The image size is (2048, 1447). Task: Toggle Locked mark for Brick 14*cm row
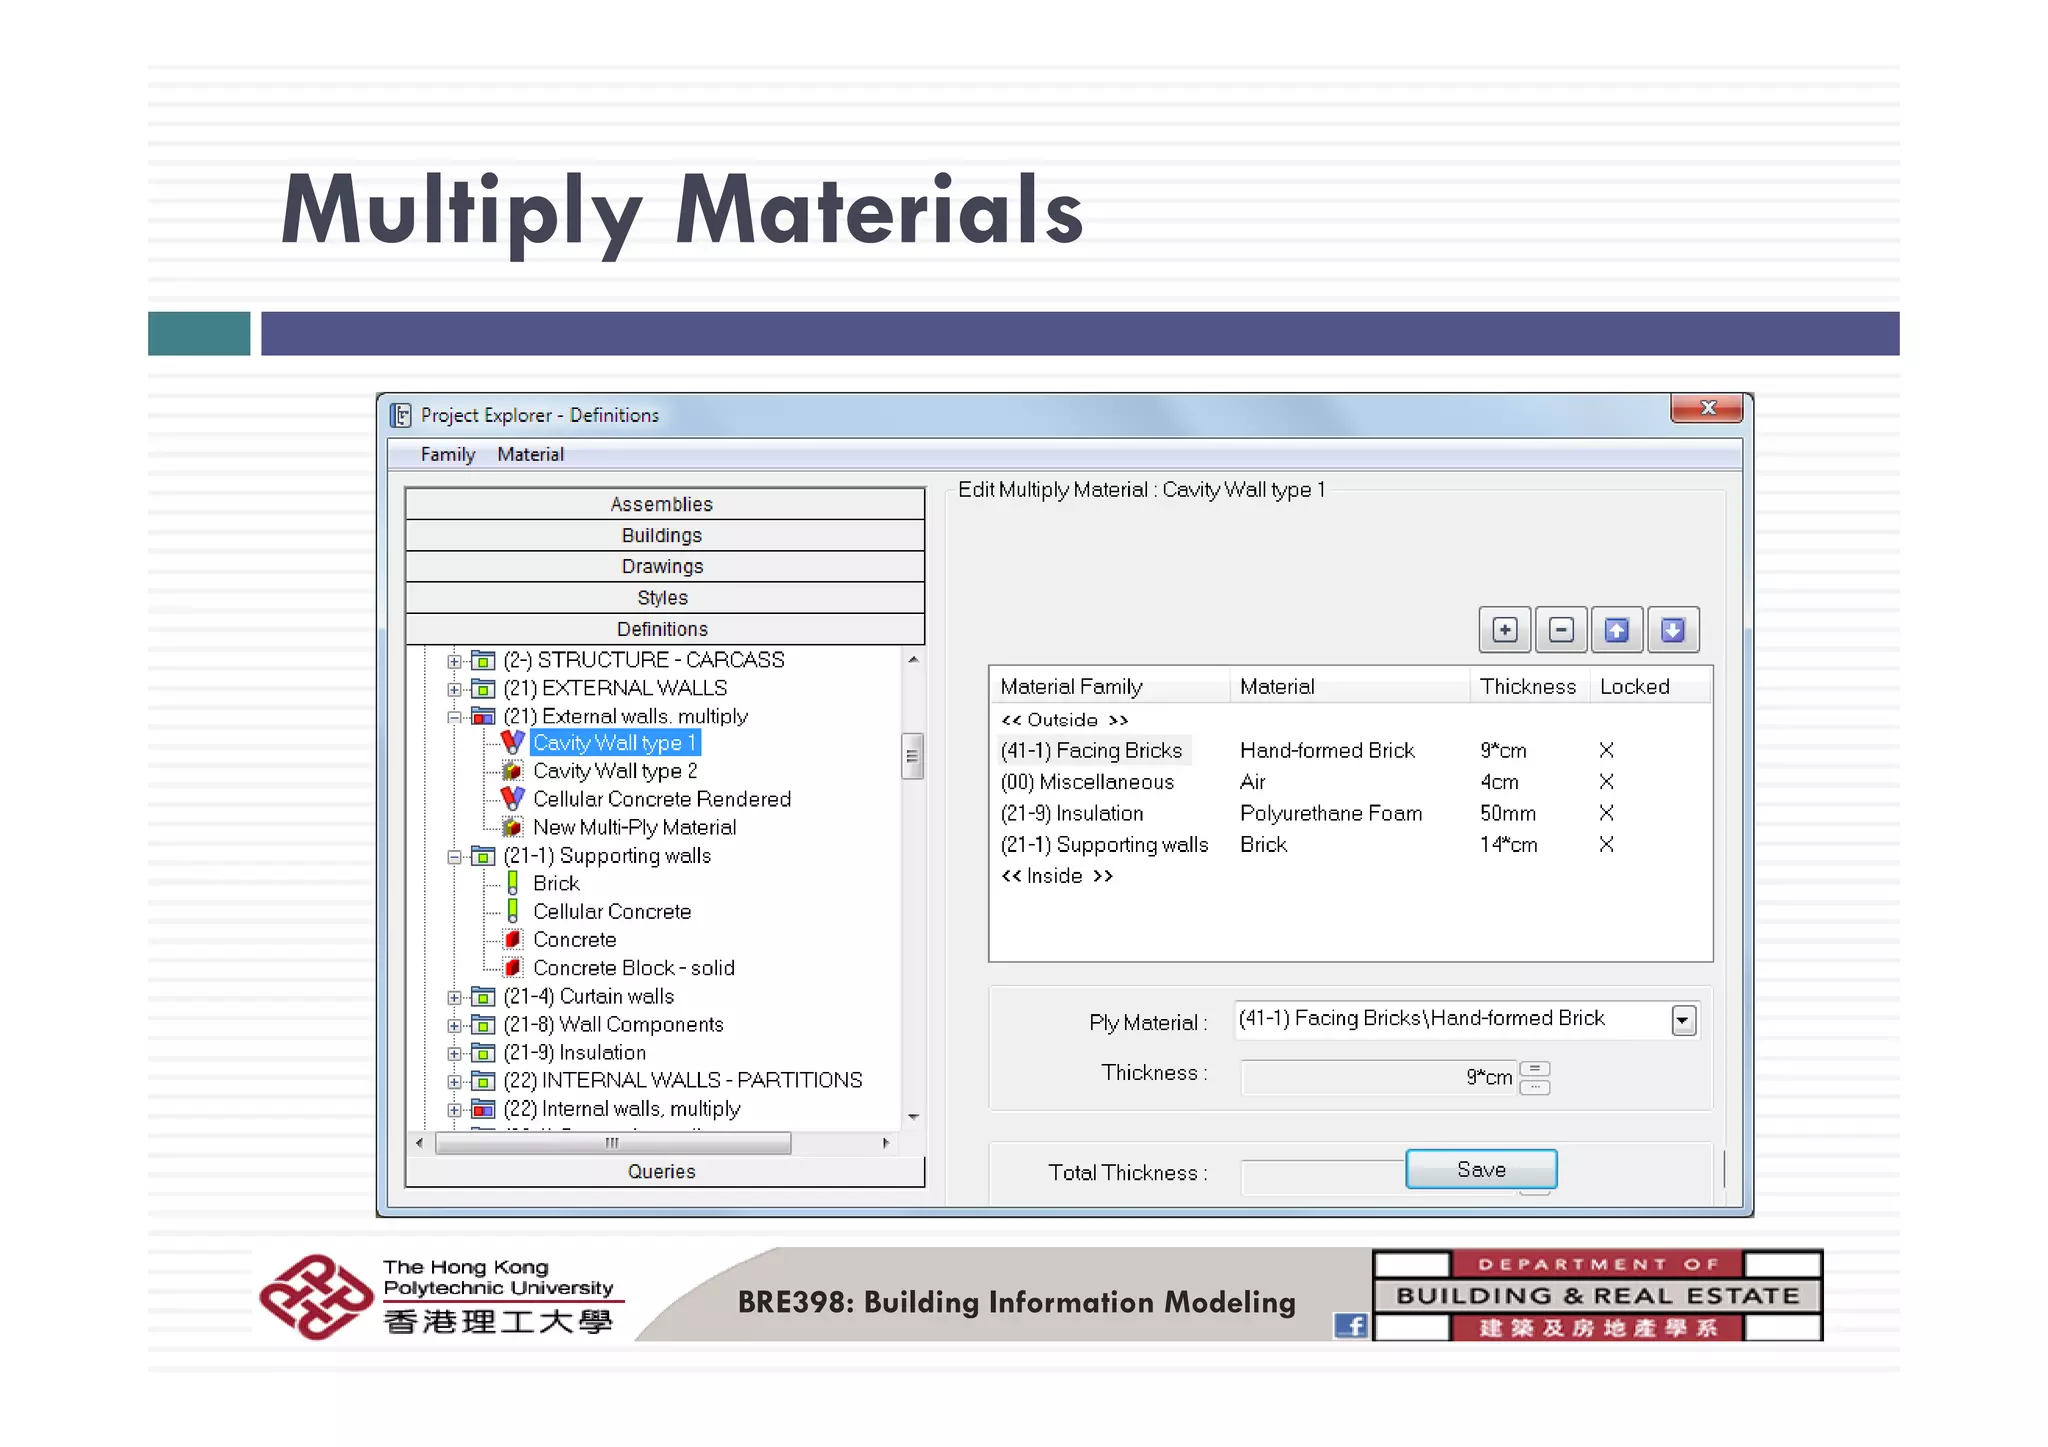pyautogui.click(x=1606, y=844)
